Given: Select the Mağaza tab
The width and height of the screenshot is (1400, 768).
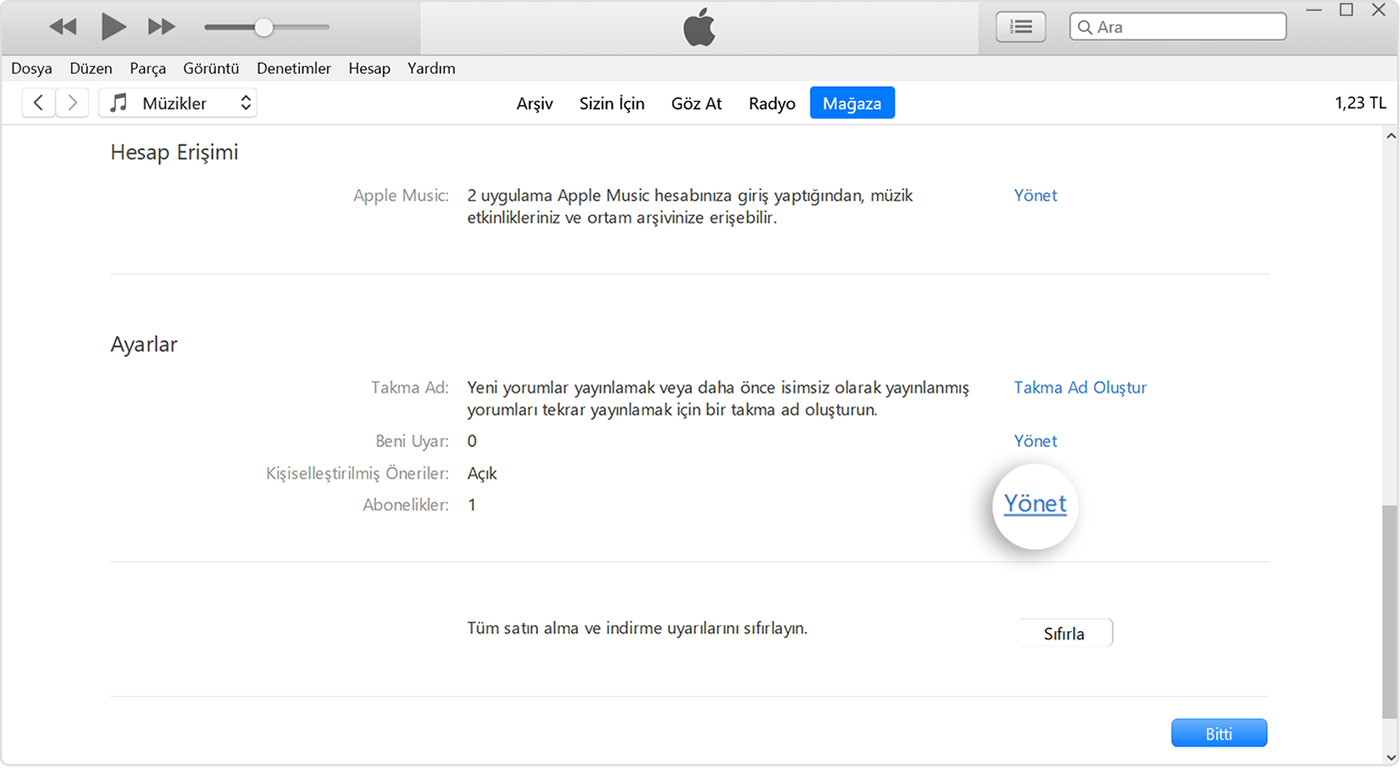Looking at the screenshot, I should (852, 103).
